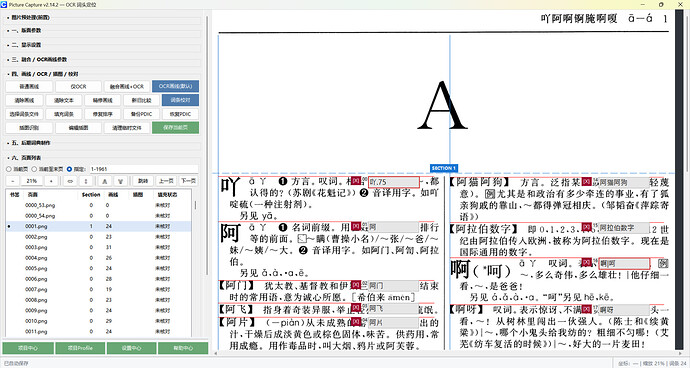Open 帮助中心 at the bottom
Viewport: 690px width, 368px height.
(x=183, y=348)
